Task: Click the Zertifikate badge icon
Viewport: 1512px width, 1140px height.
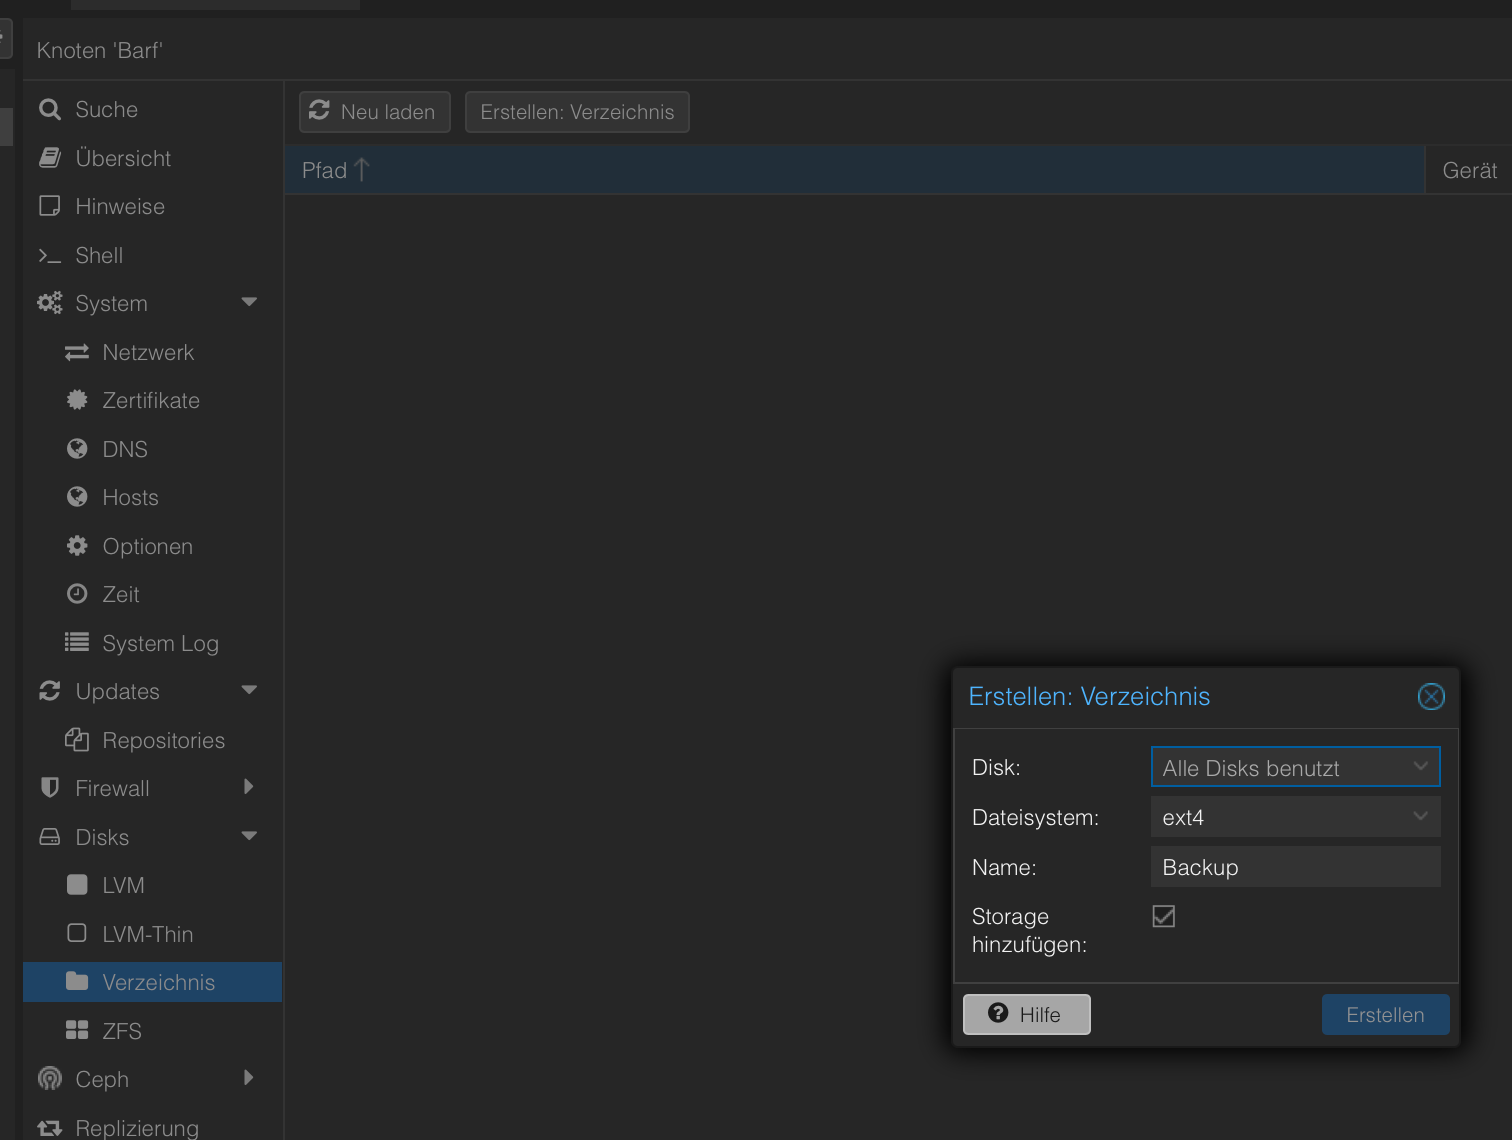Action: (77, 400)
